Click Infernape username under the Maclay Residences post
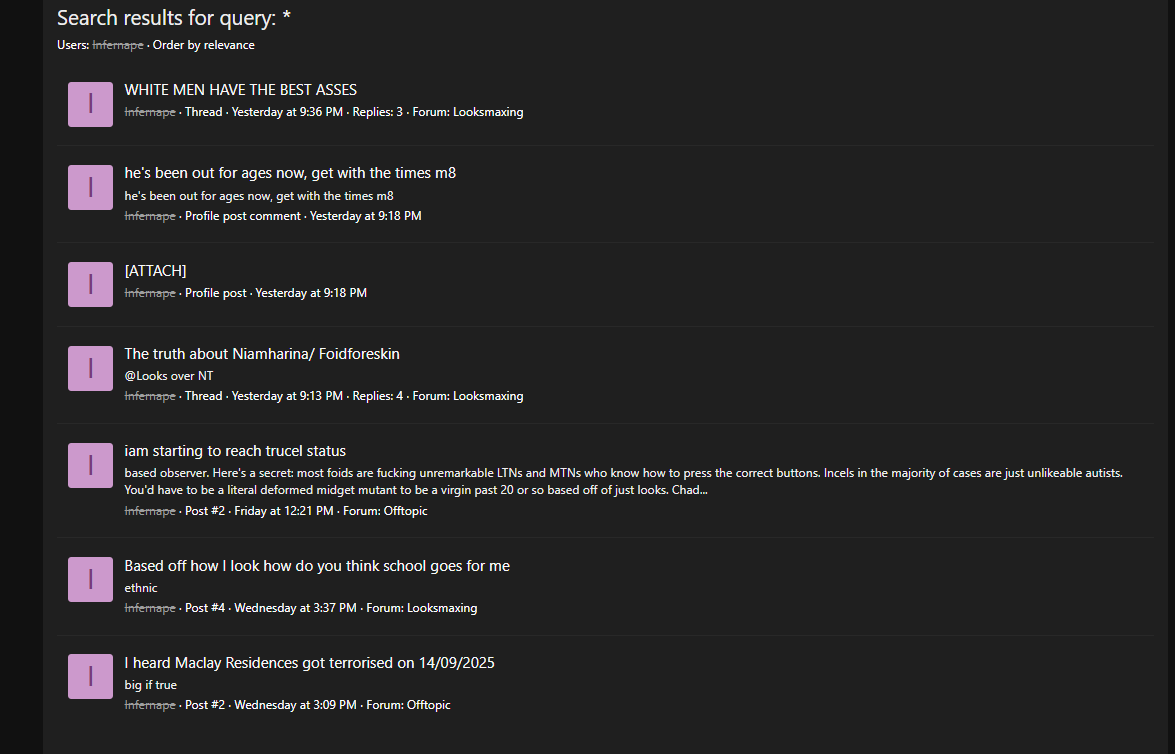The width and height of the screenshot is (1175, 754). coord(149,705)
